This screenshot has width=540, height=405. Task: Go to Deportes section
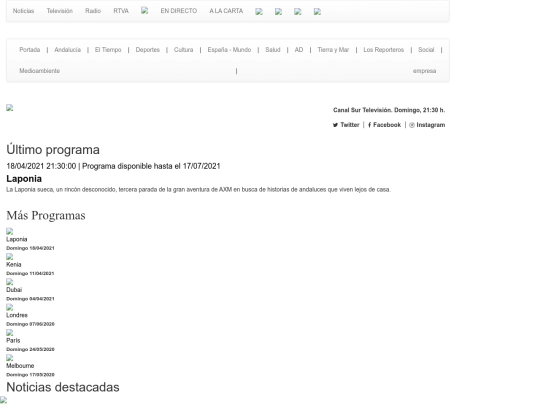(147, 50)
